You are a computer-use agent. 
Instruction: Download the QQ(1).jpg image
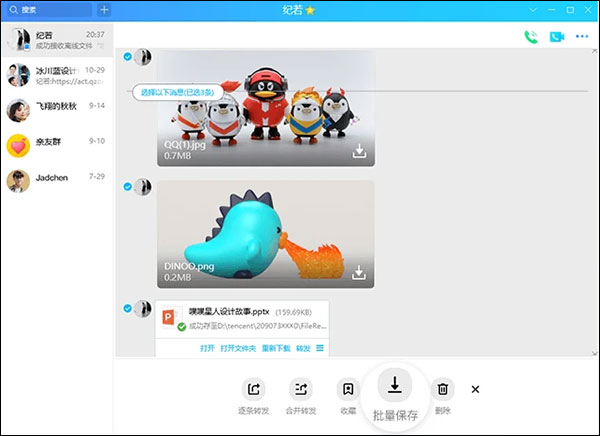tap(359, 151)
